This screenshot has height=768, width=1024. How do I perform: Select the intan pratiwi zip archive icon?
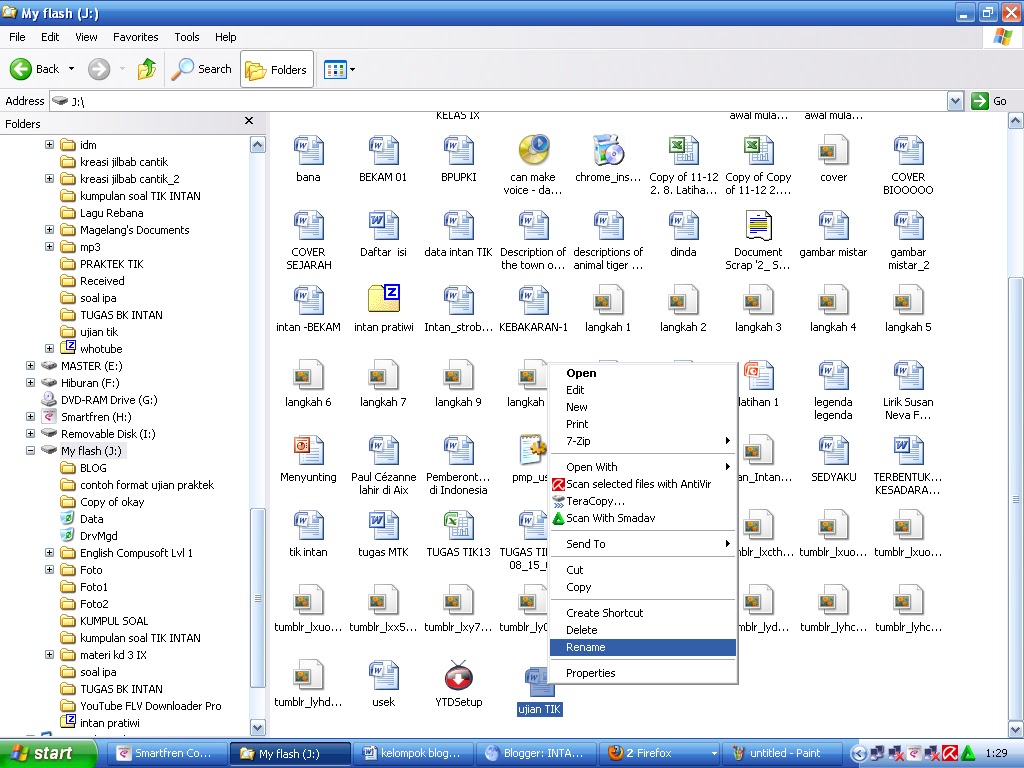click(x=383, y=300)
